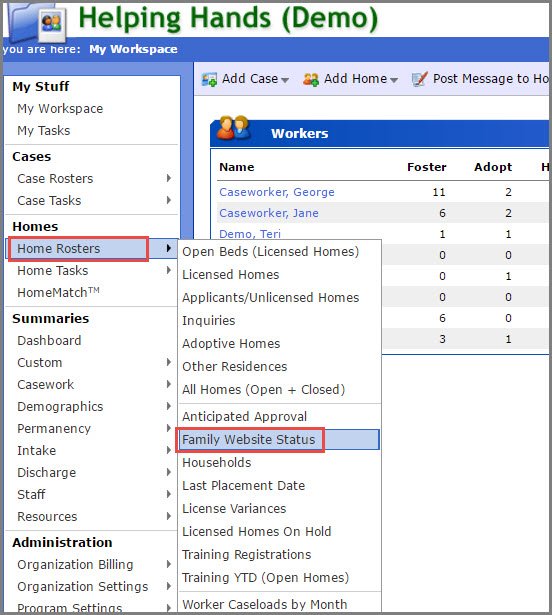This screenshot has width=552, height=615.
Task: Choose Last Placement Date
Action: coord(244,486)
